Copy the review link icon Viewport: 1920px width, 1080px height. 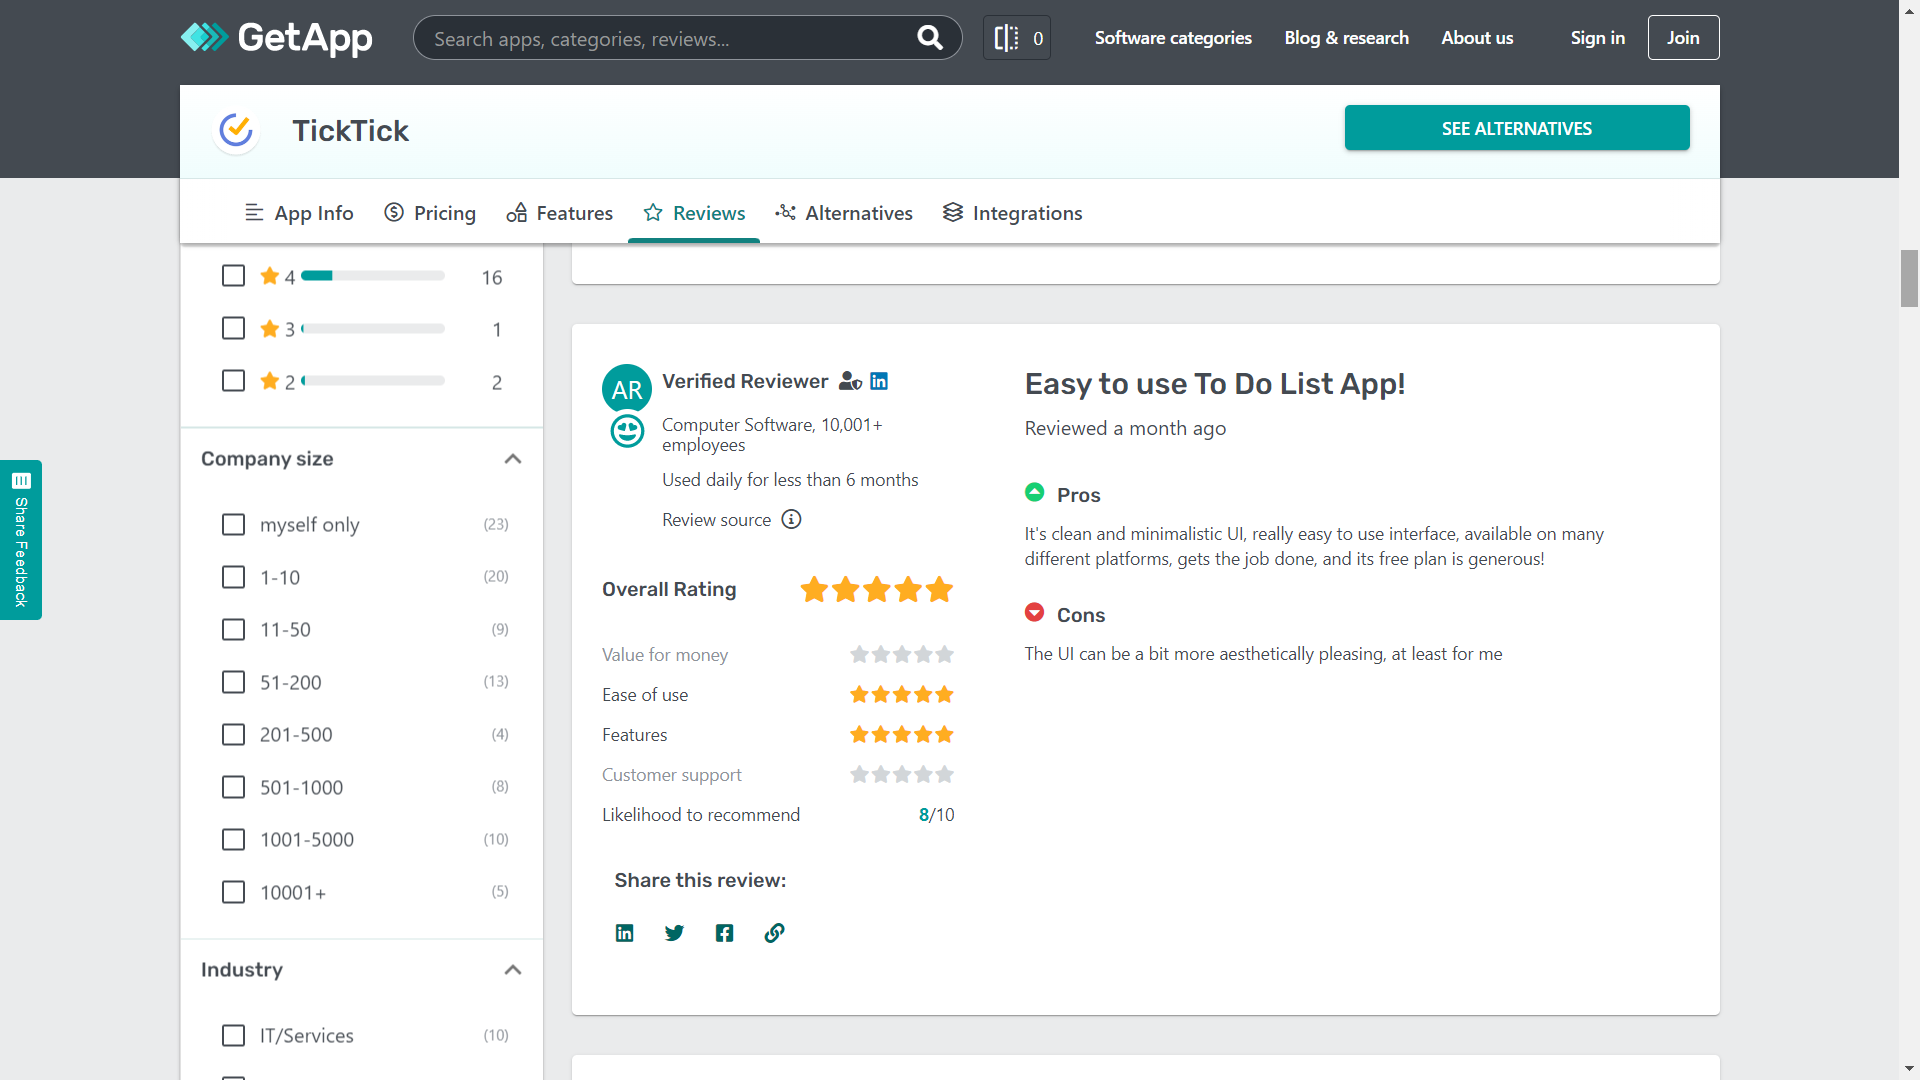coord(774,932)
